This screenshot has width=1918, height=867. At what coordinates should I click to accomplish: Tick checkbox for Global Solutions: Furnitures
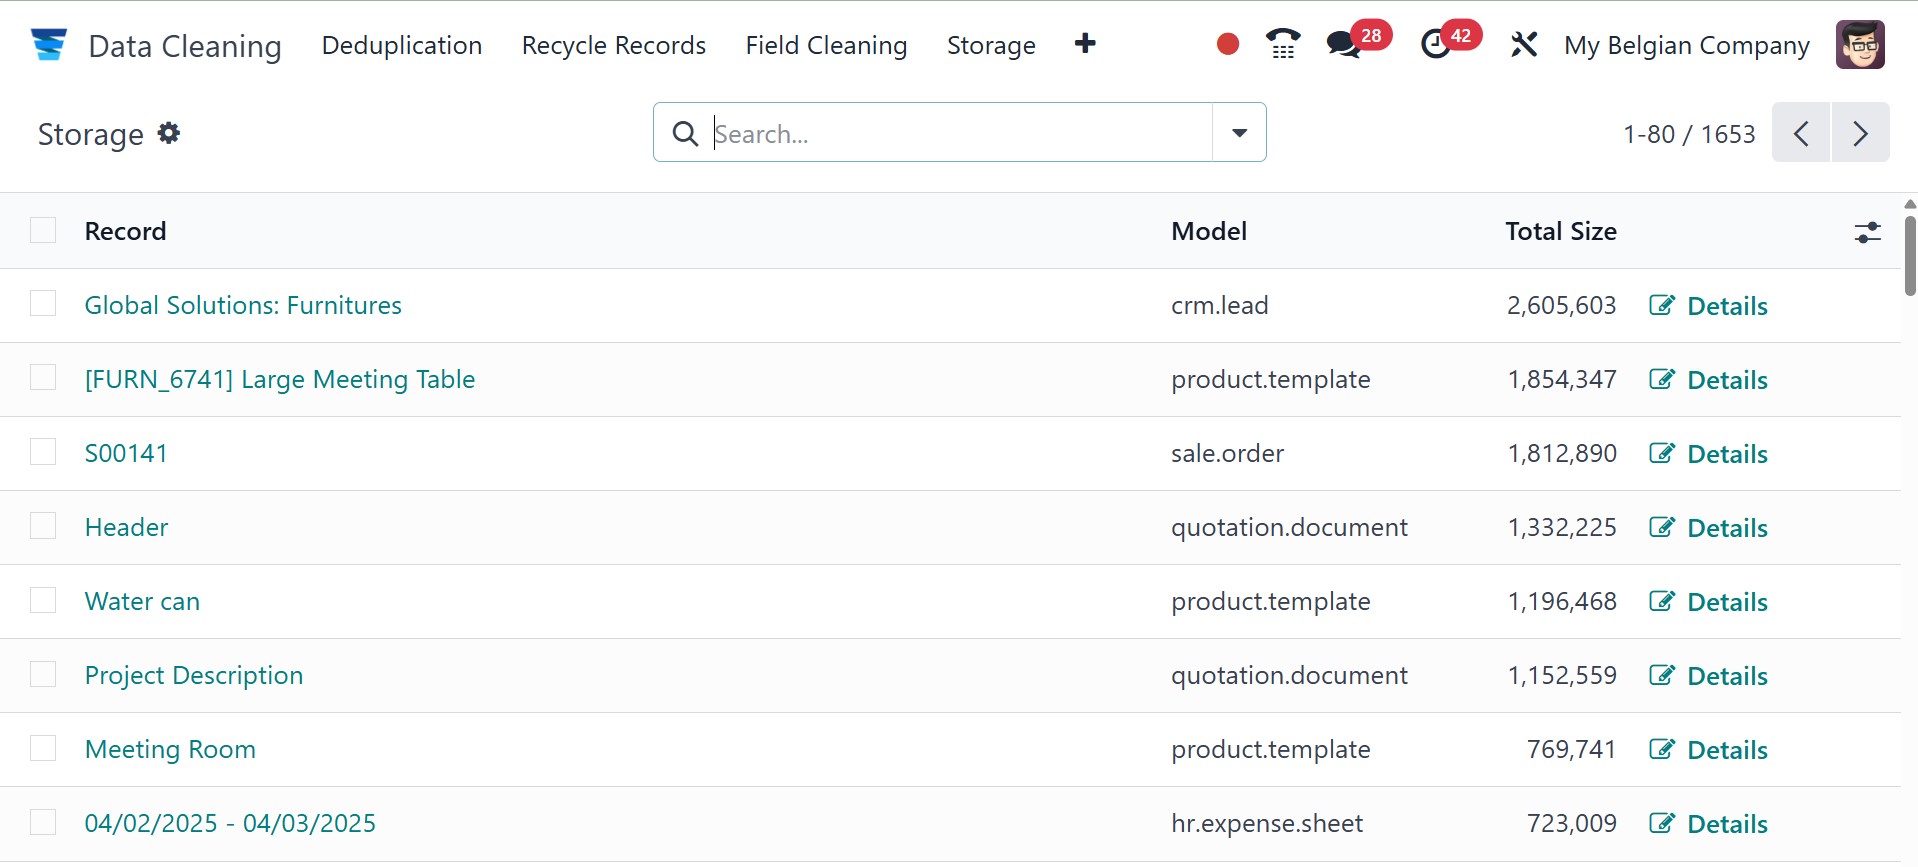point(43,304)
